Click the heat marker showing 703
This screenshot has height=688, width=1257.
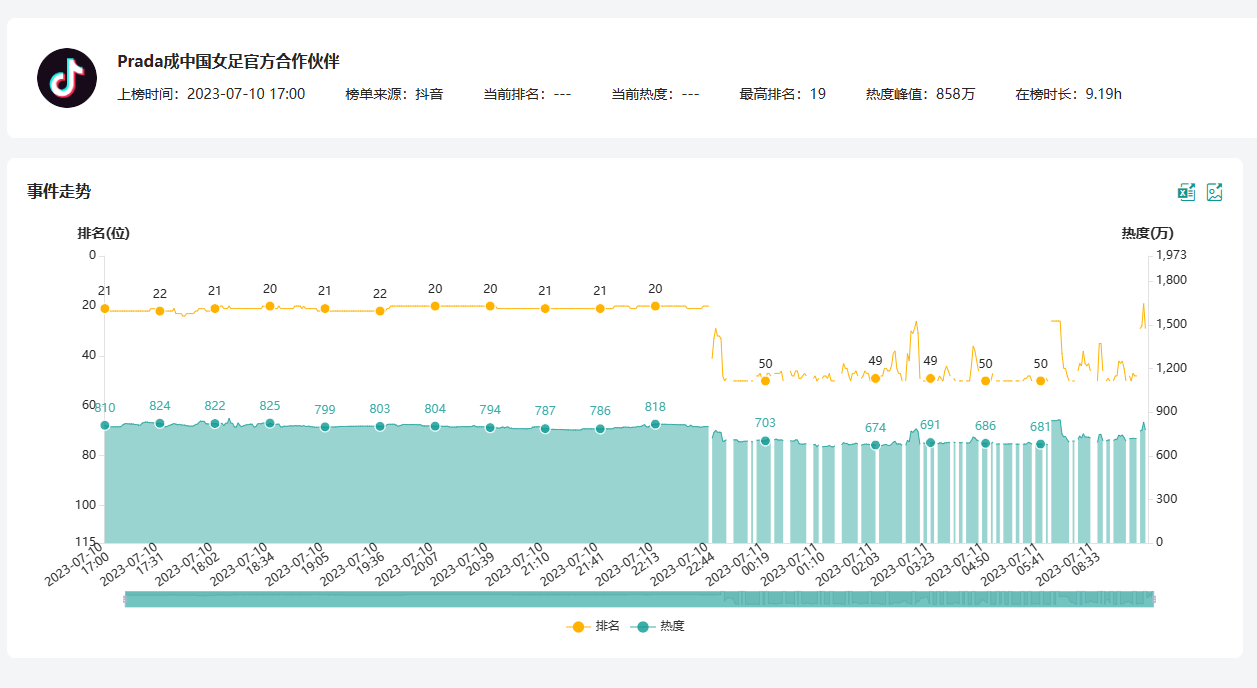click(765, 441)
